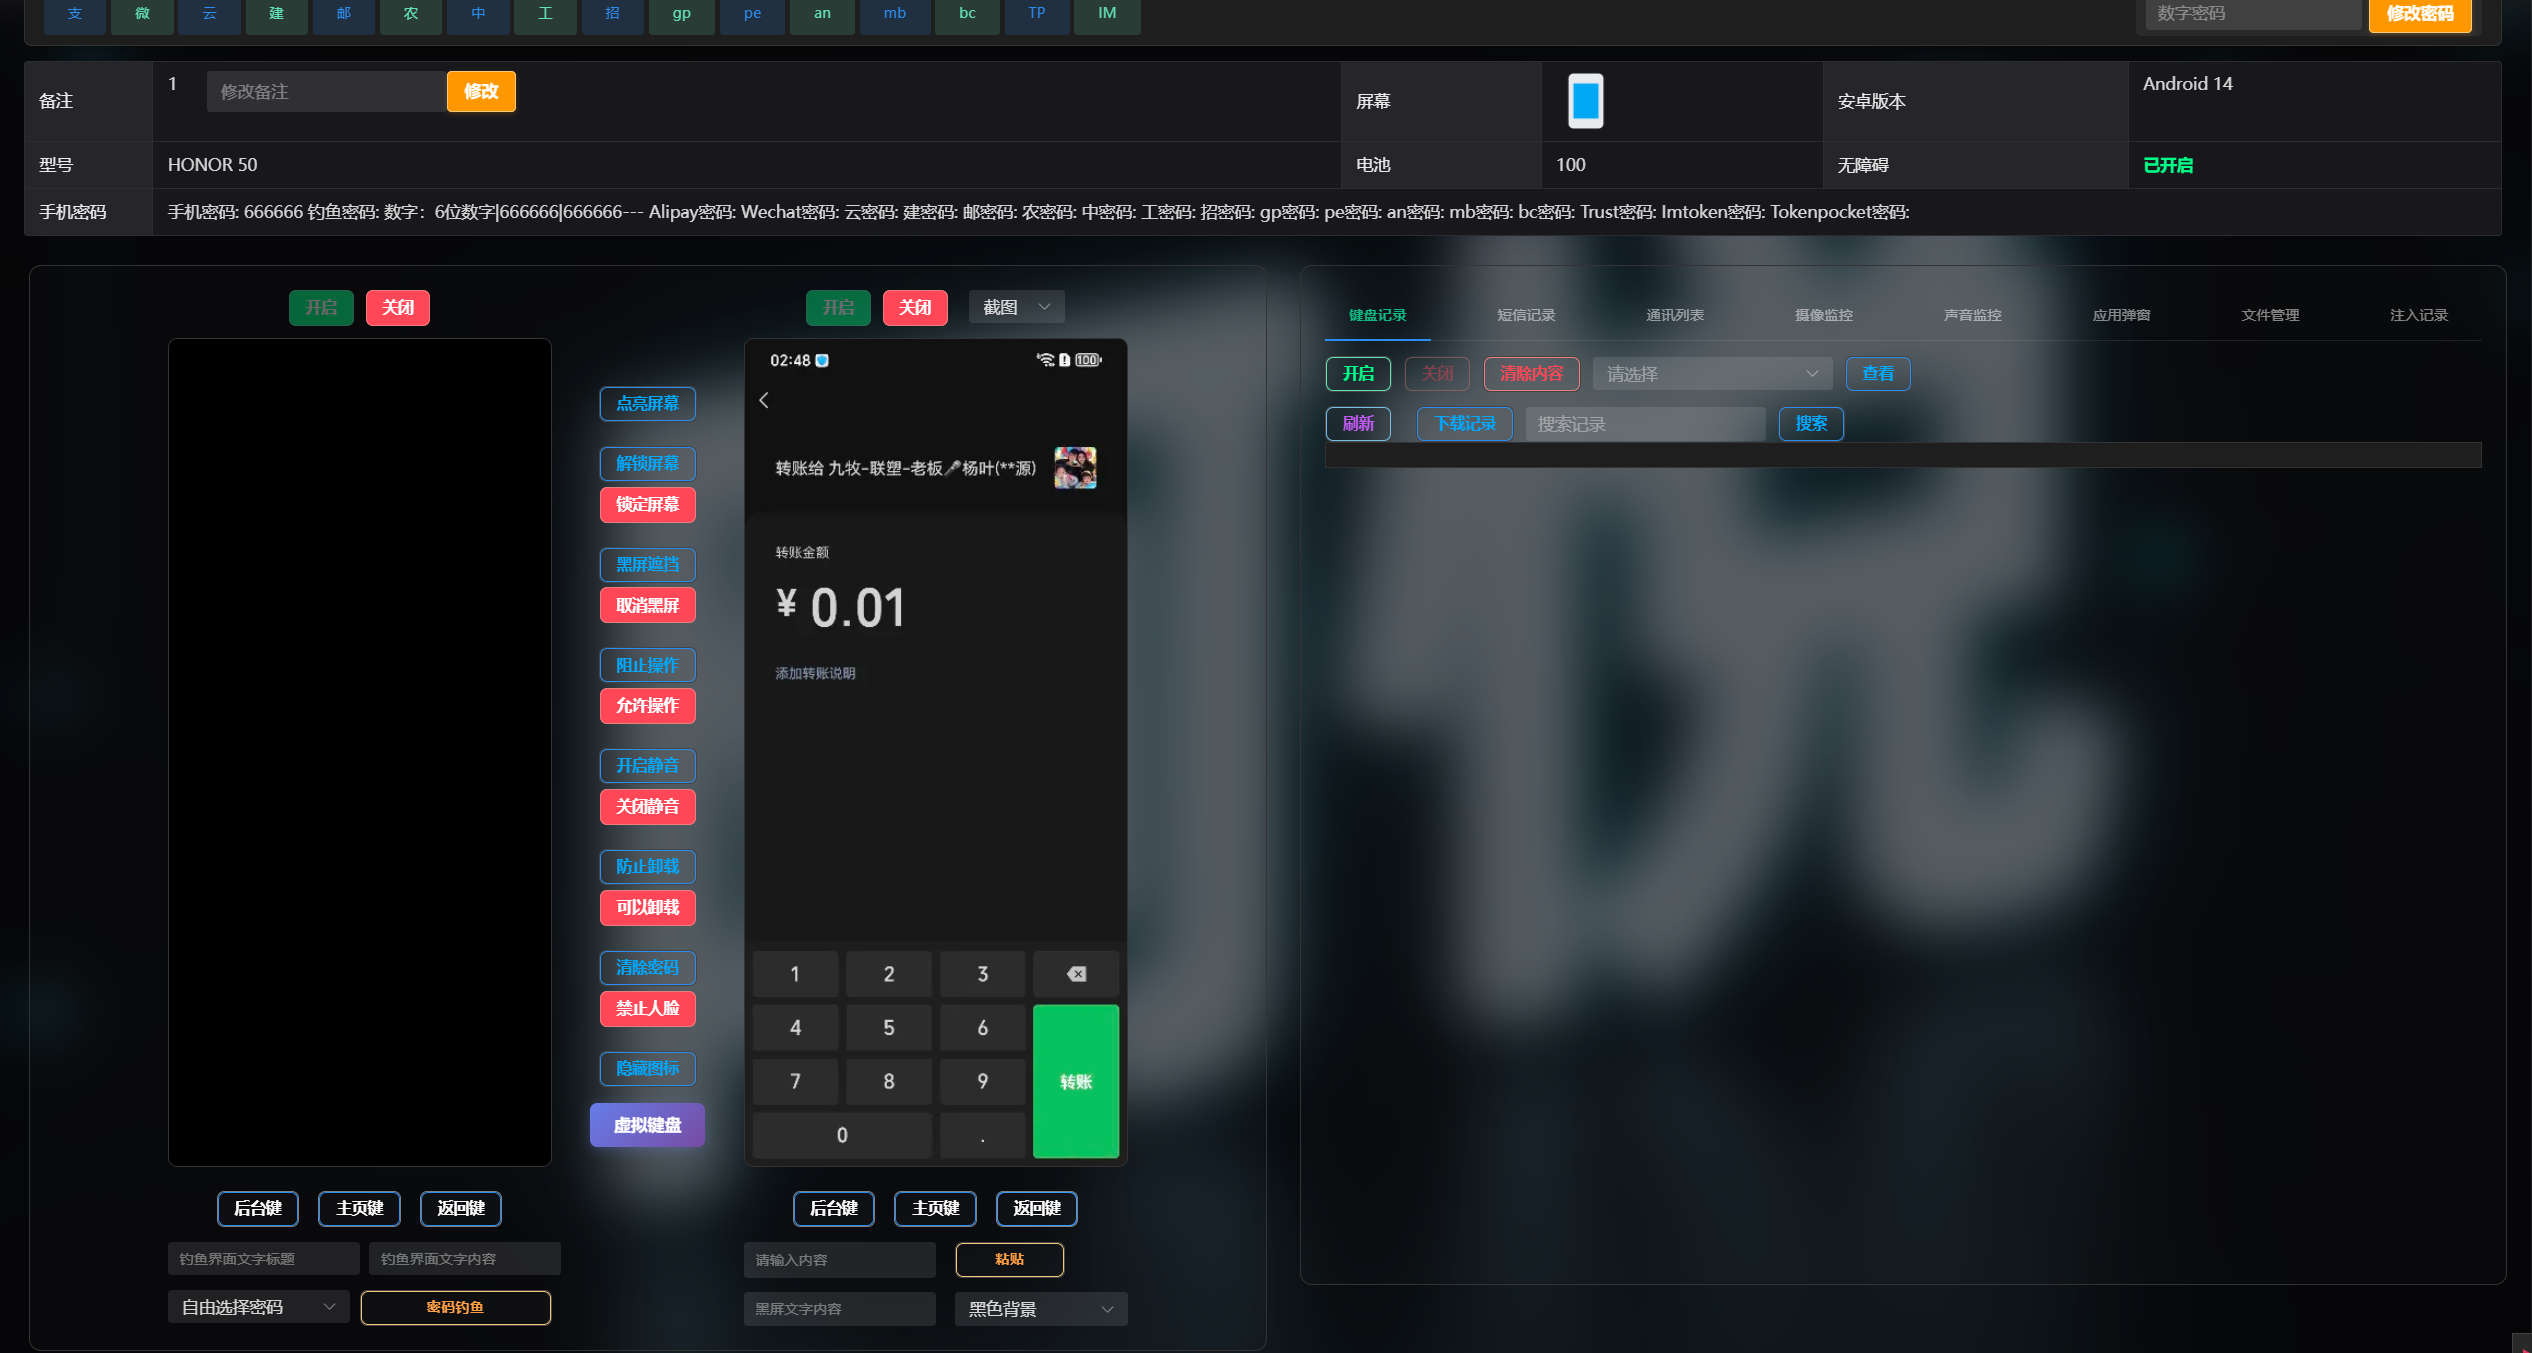Switch to the 短信记录 tab

1526,315
